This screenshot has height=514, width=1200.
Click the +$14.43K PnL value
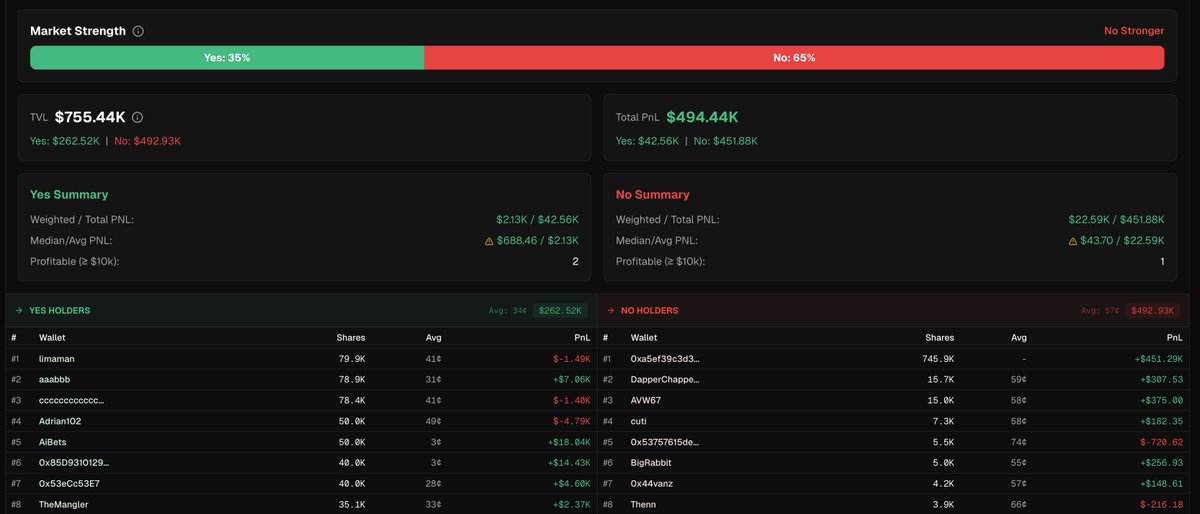pyautogui.click(x=570, y=462)
